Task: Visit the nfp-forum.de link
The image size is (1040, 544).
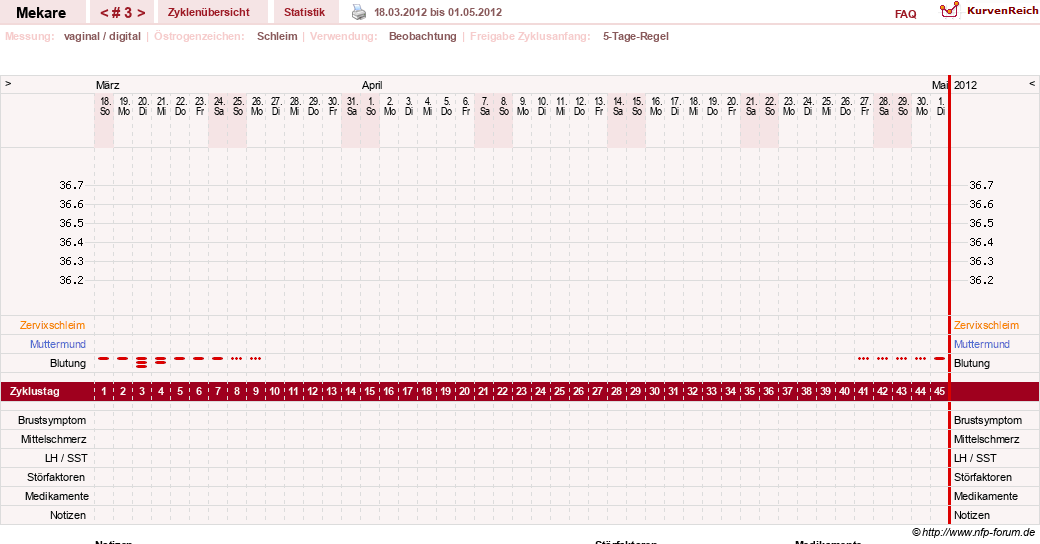Action: tap(973, 532)
